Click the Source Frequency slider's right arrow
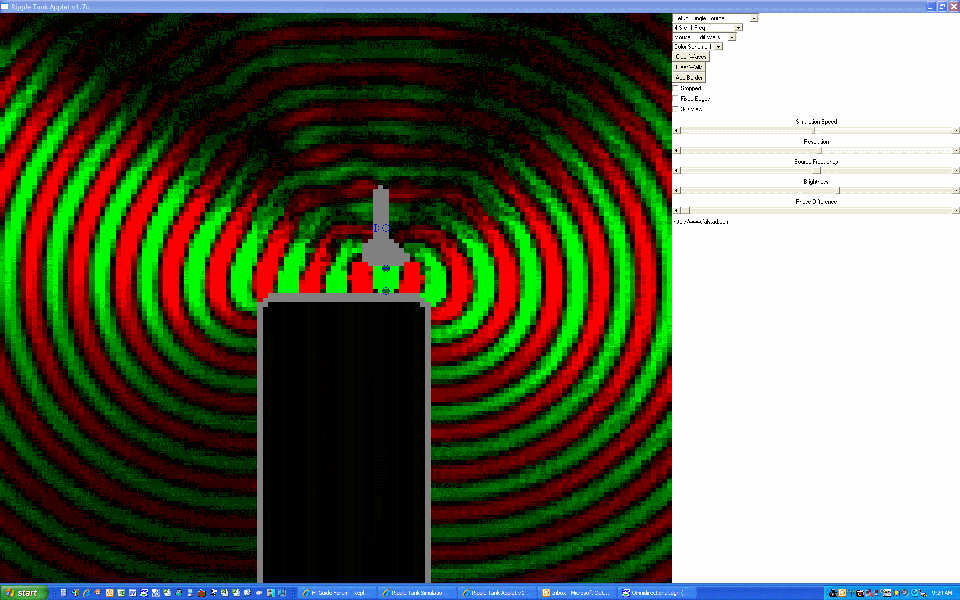 coord(955,171)
